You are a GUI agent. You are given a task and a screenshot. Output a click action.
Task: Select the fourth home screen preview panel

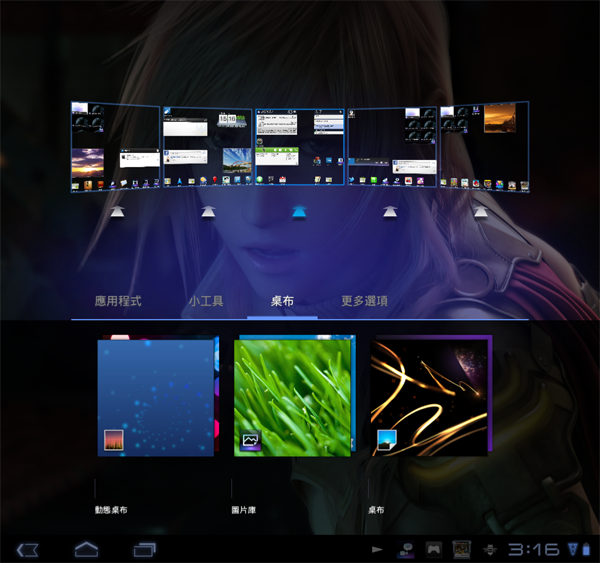[x=392, y=147]
